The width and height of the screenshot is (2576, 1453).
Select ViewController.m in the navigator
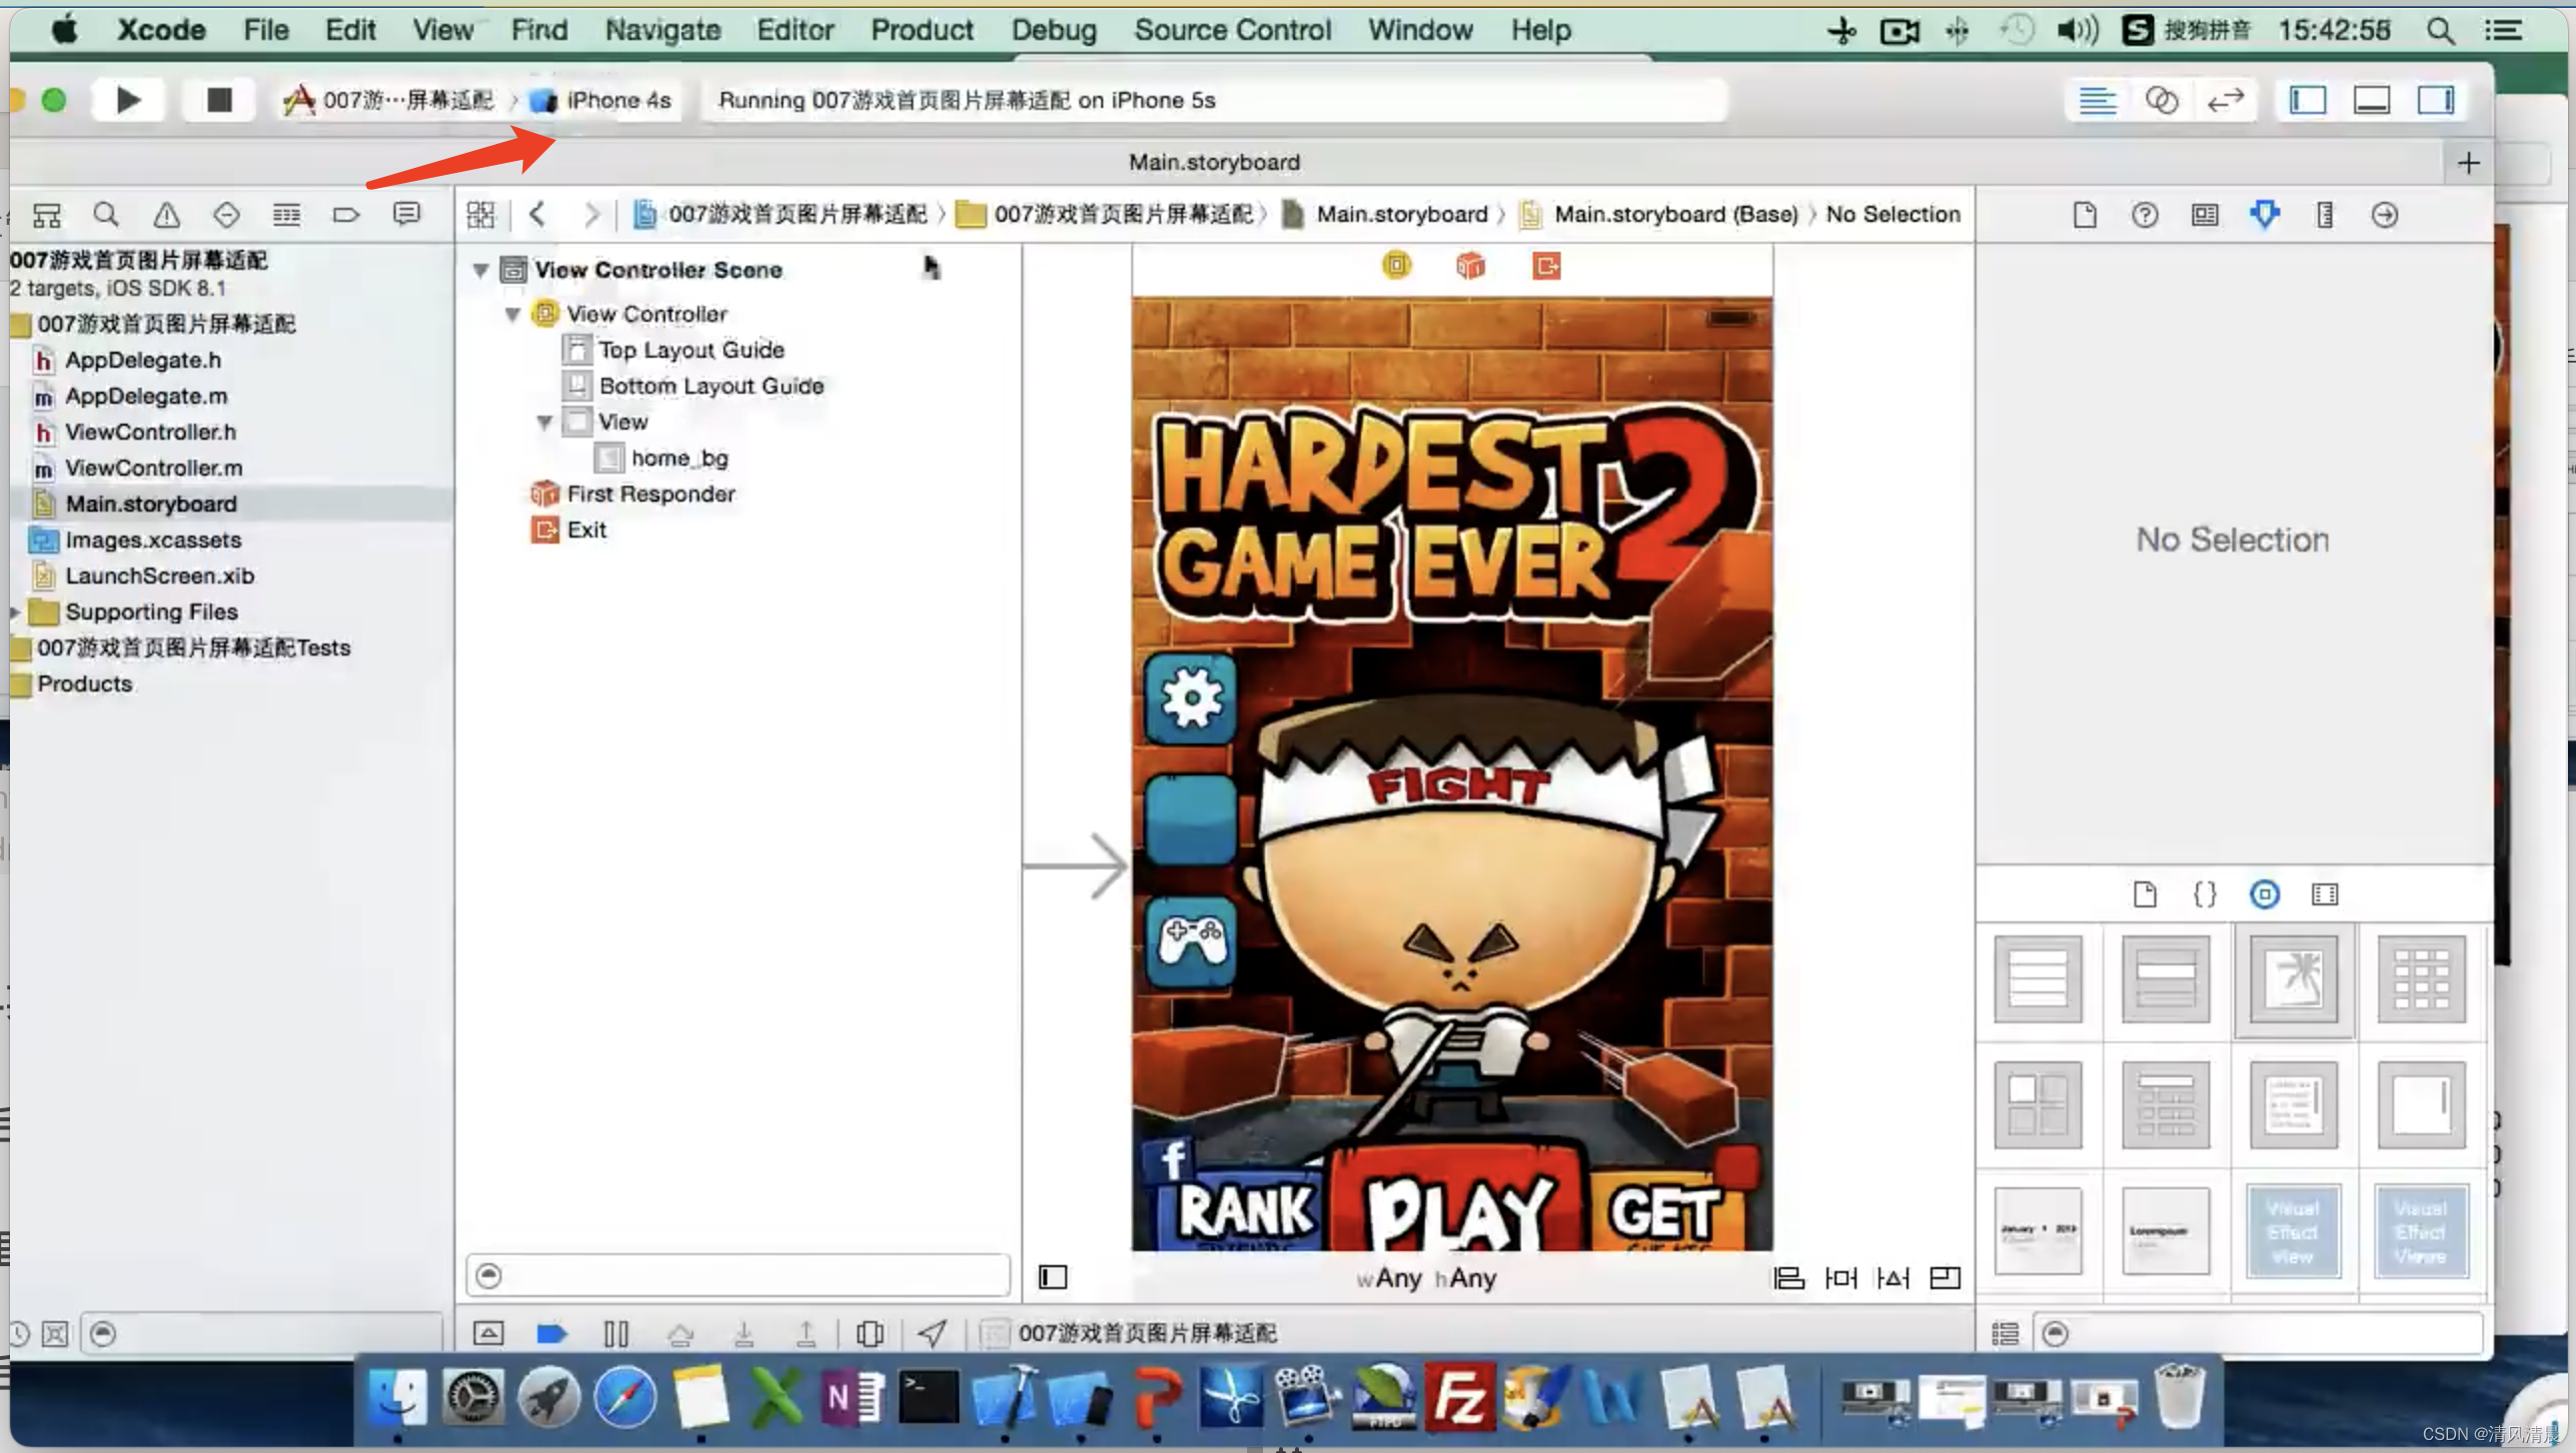tap(153, 468)
